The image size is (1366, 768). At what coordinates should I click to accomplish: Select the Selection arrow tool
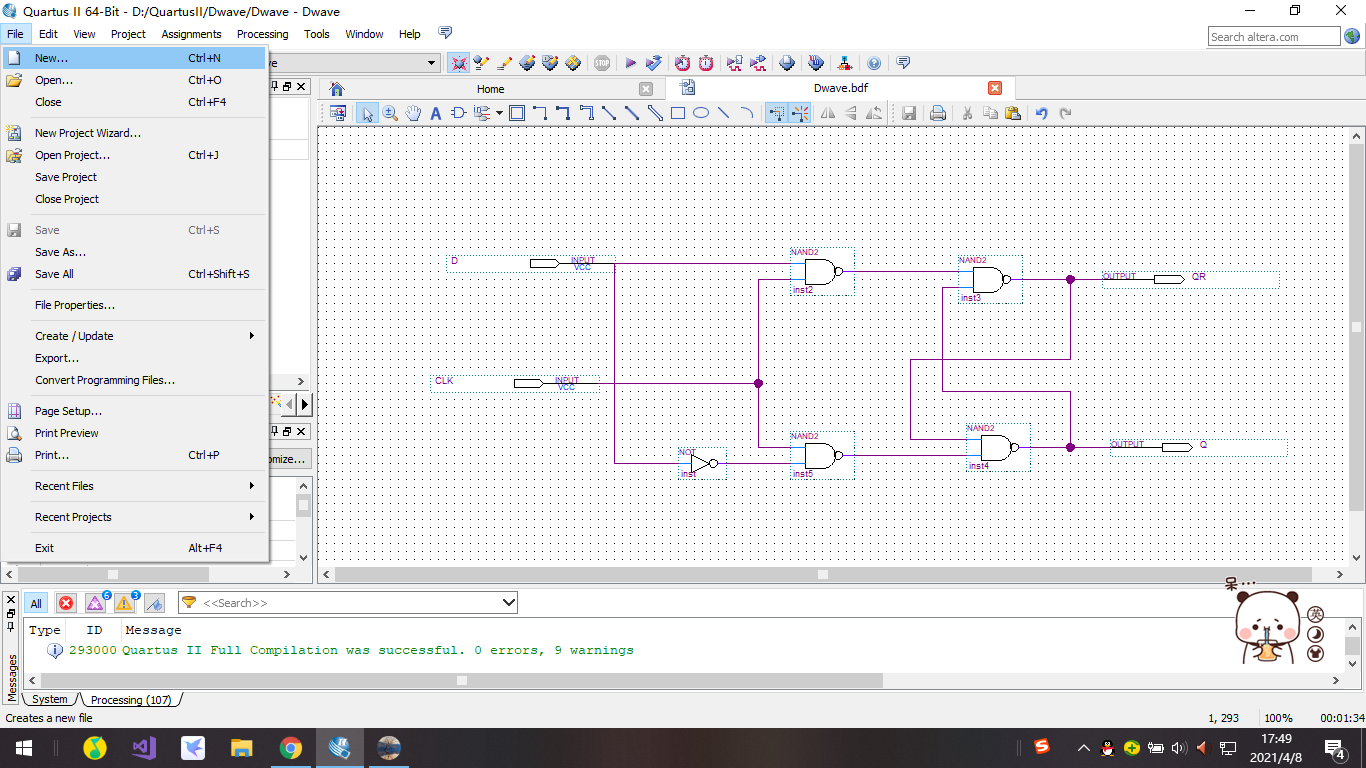pyautogui.click(x=368, y=113)
